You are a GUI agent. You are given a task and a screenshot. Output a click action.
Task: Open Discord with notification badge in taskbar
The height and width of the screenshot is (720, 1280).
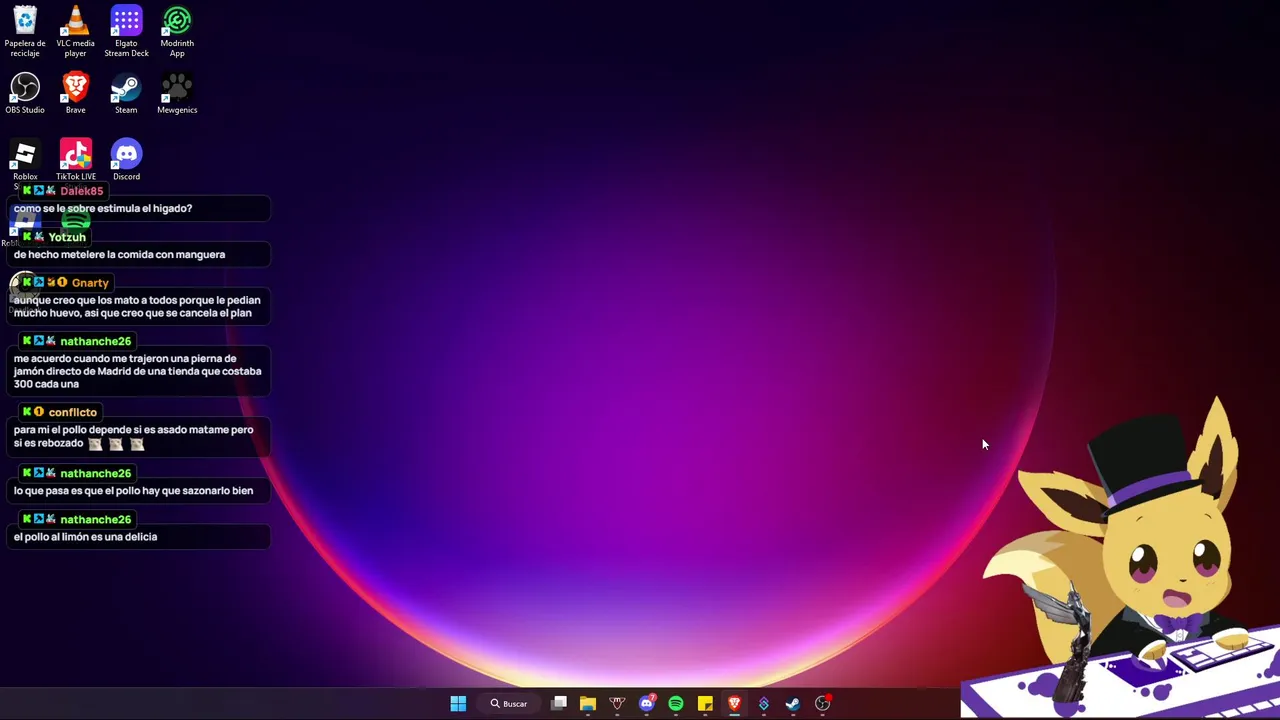(x=647, y=704)
